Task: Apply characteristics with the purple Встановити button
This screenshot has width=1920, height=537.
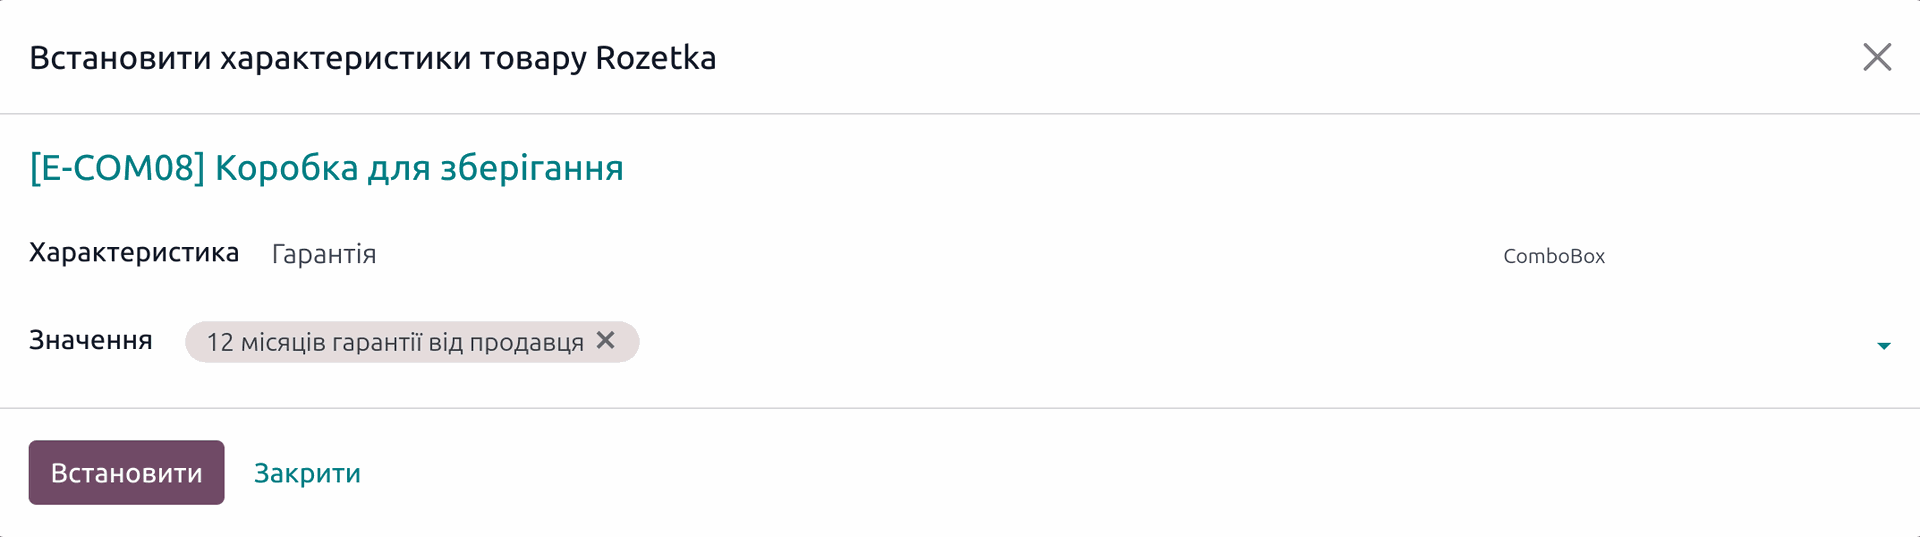Action: coord(126,472)
